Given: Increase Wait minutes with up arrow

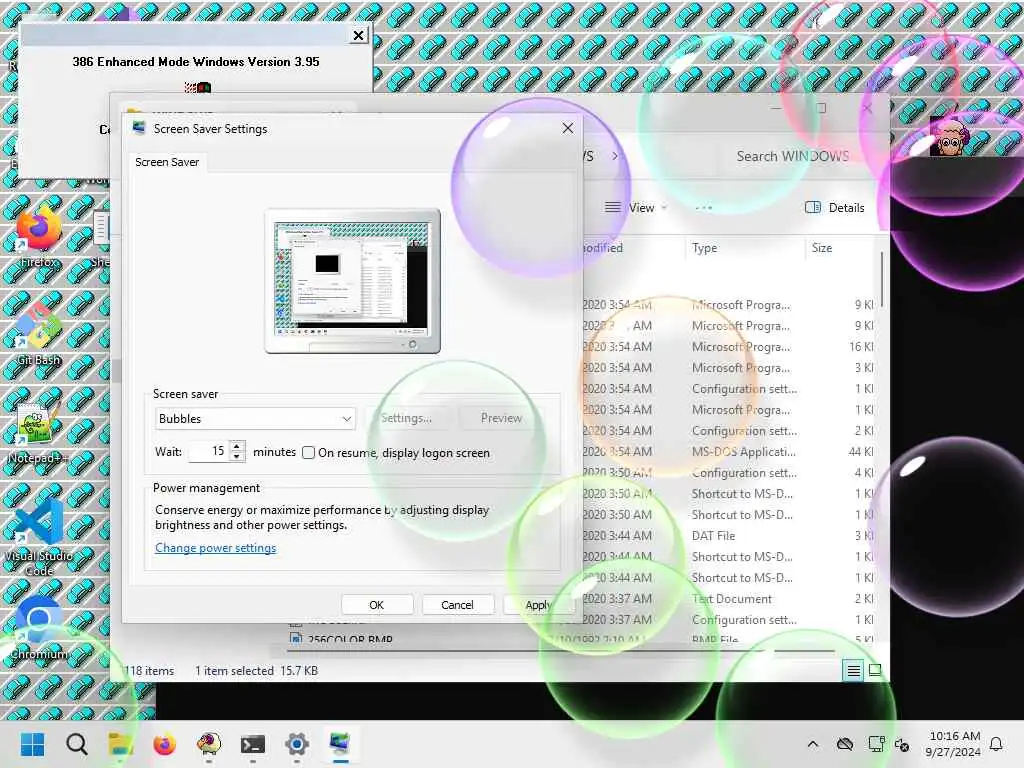Looking at the screenshot, I should (x=236, y=446).
